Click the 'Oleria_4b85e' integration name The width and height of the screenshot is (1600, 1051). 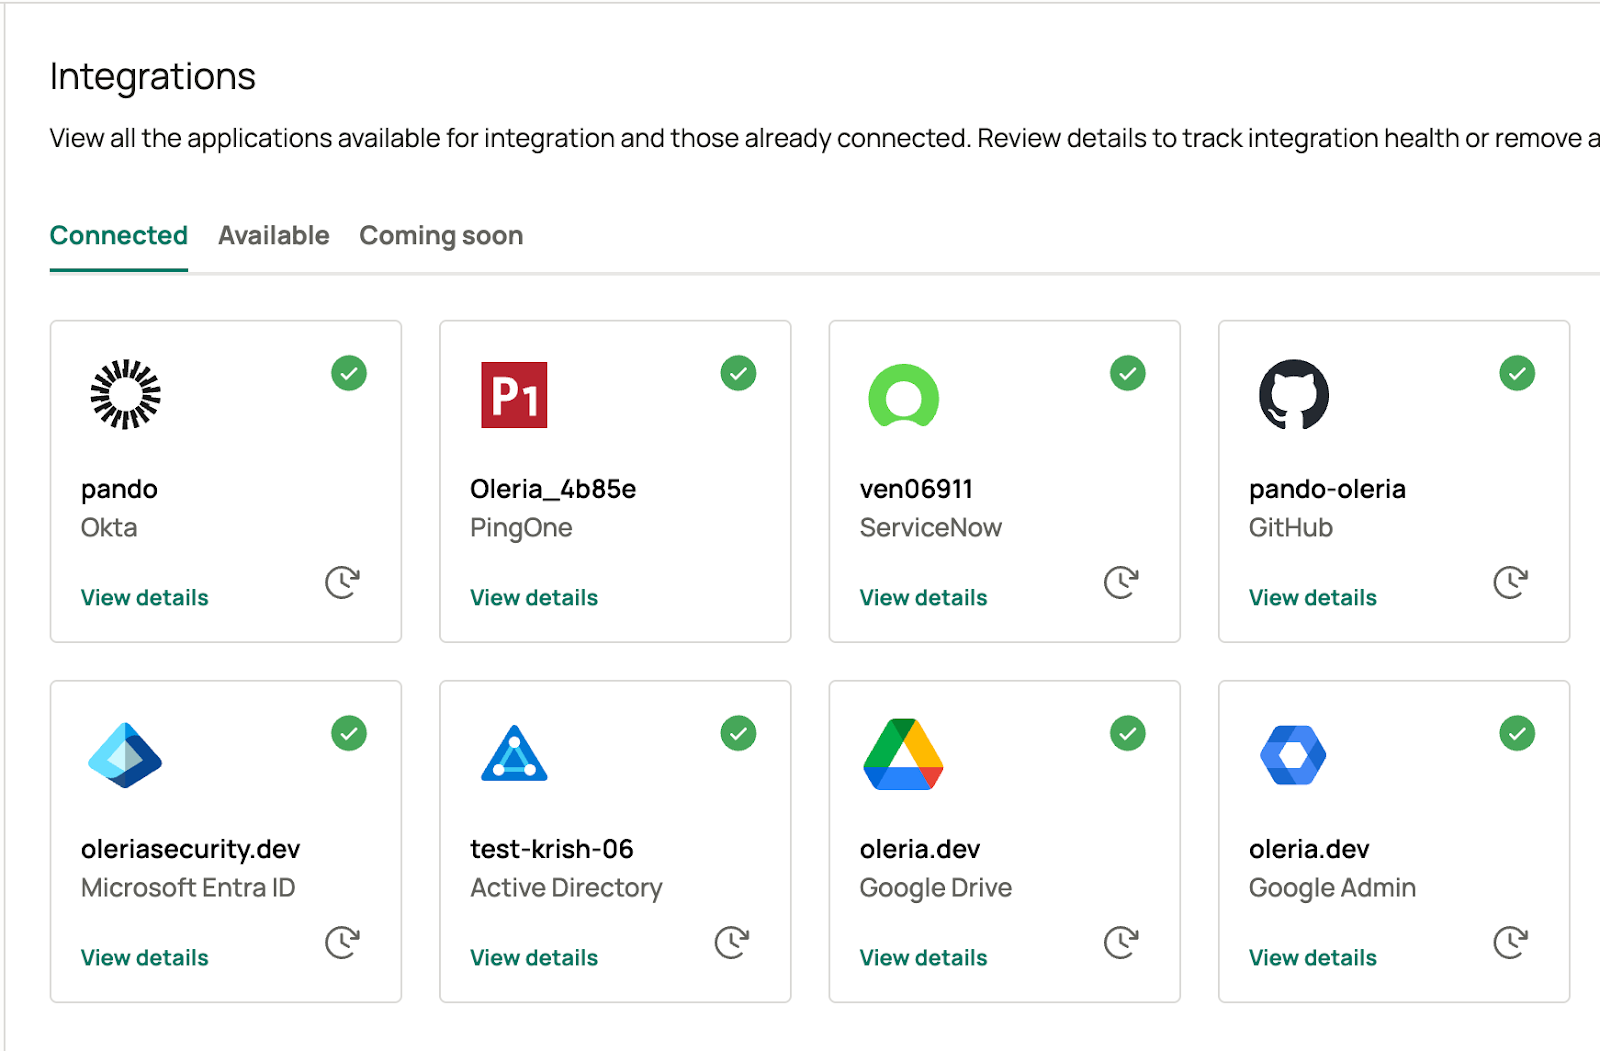pyautogui.click(x=553, y=489)
